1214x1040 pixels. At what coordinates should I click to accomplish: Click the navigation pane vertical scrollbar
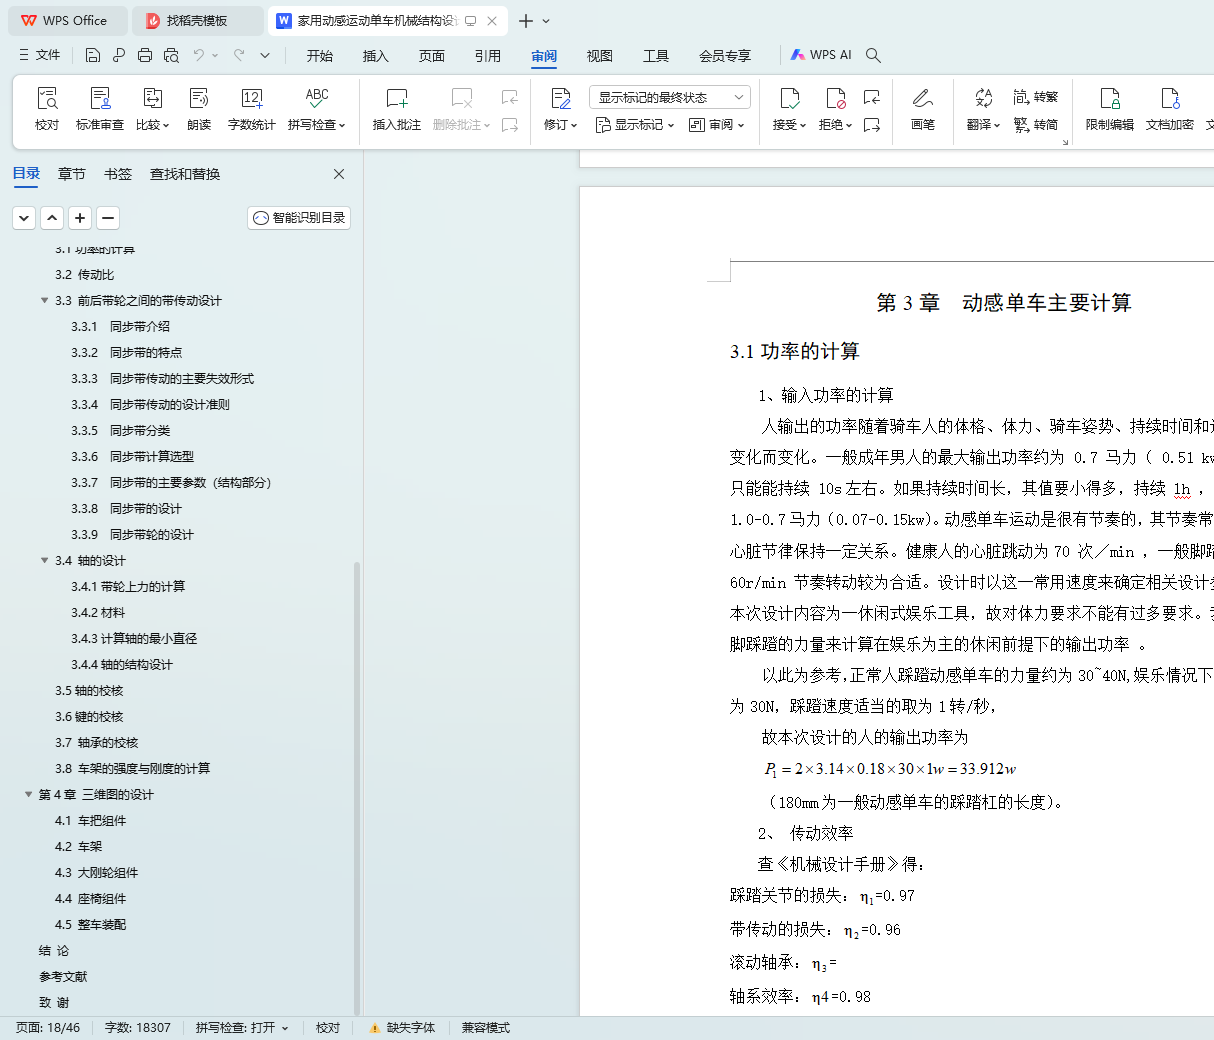[357, 788]
